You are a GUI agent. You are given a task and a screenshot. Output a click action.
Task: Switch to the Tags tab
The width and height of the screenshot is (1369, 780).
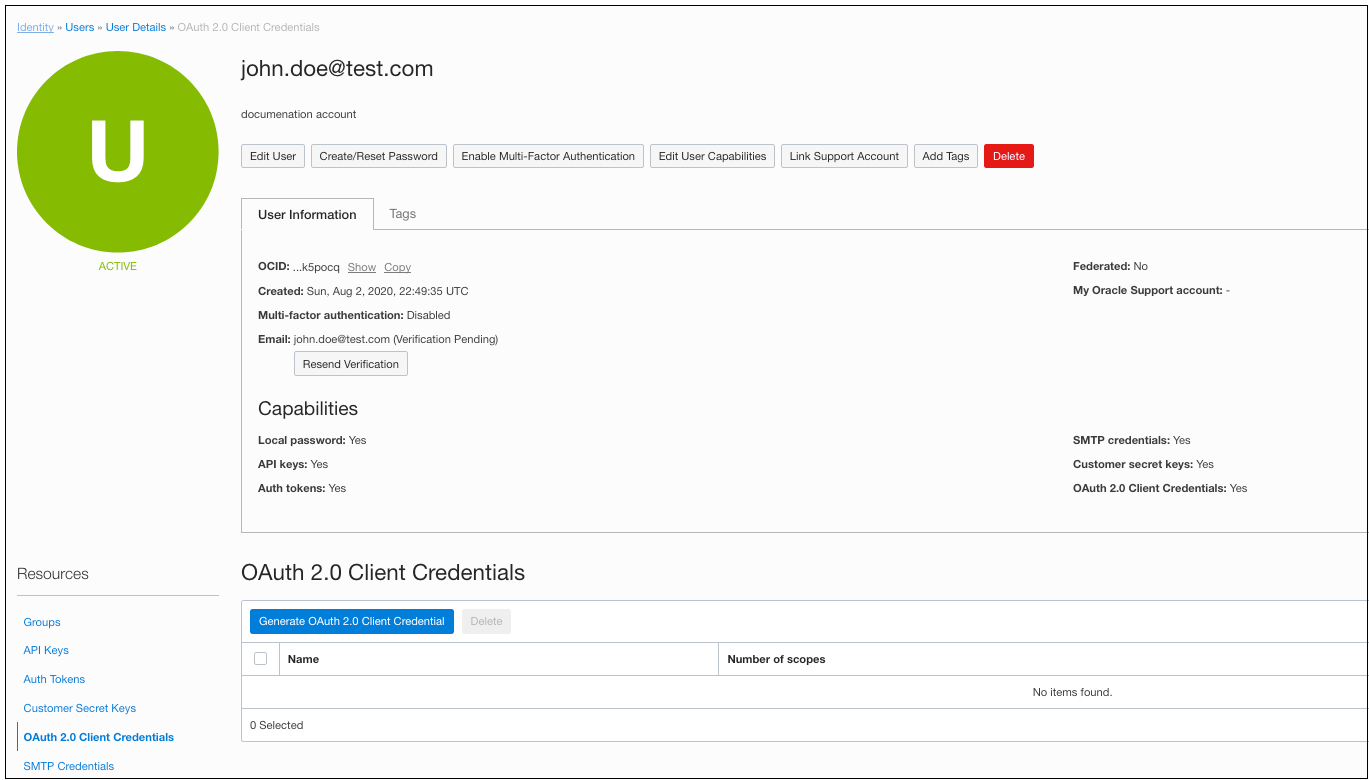[402, 213]
